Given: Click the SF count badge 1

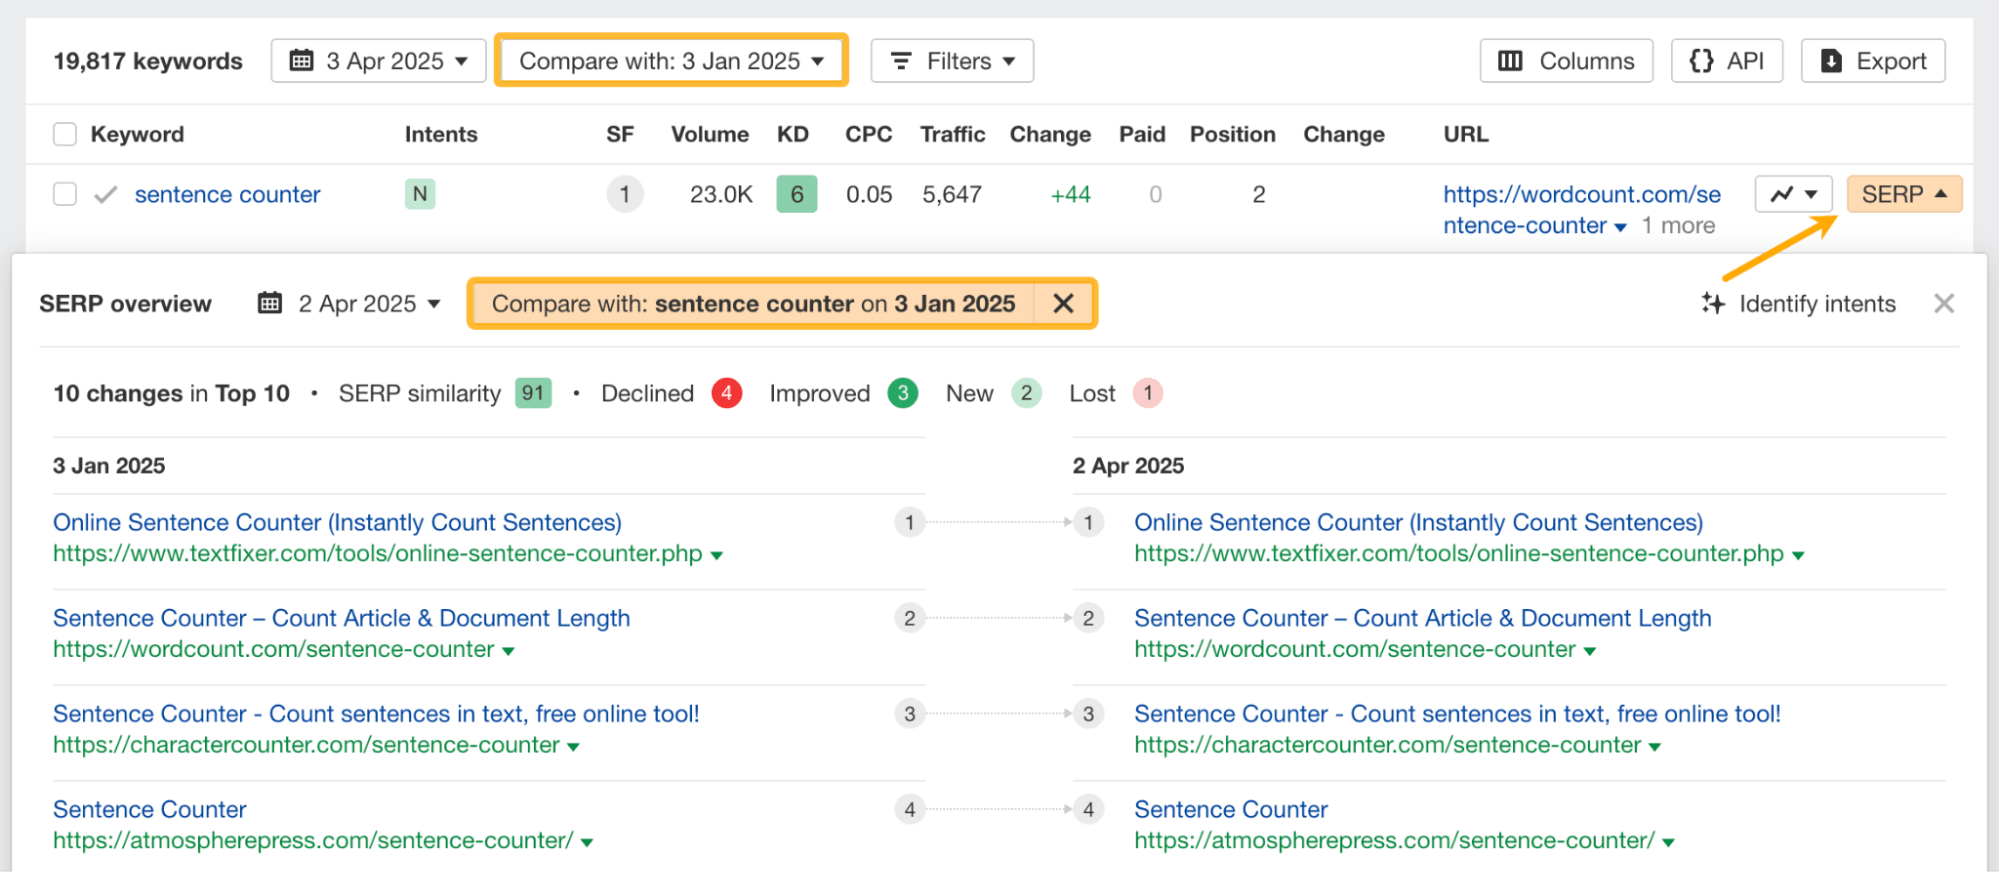Looking at the screenshot, I should pos(624,194).
